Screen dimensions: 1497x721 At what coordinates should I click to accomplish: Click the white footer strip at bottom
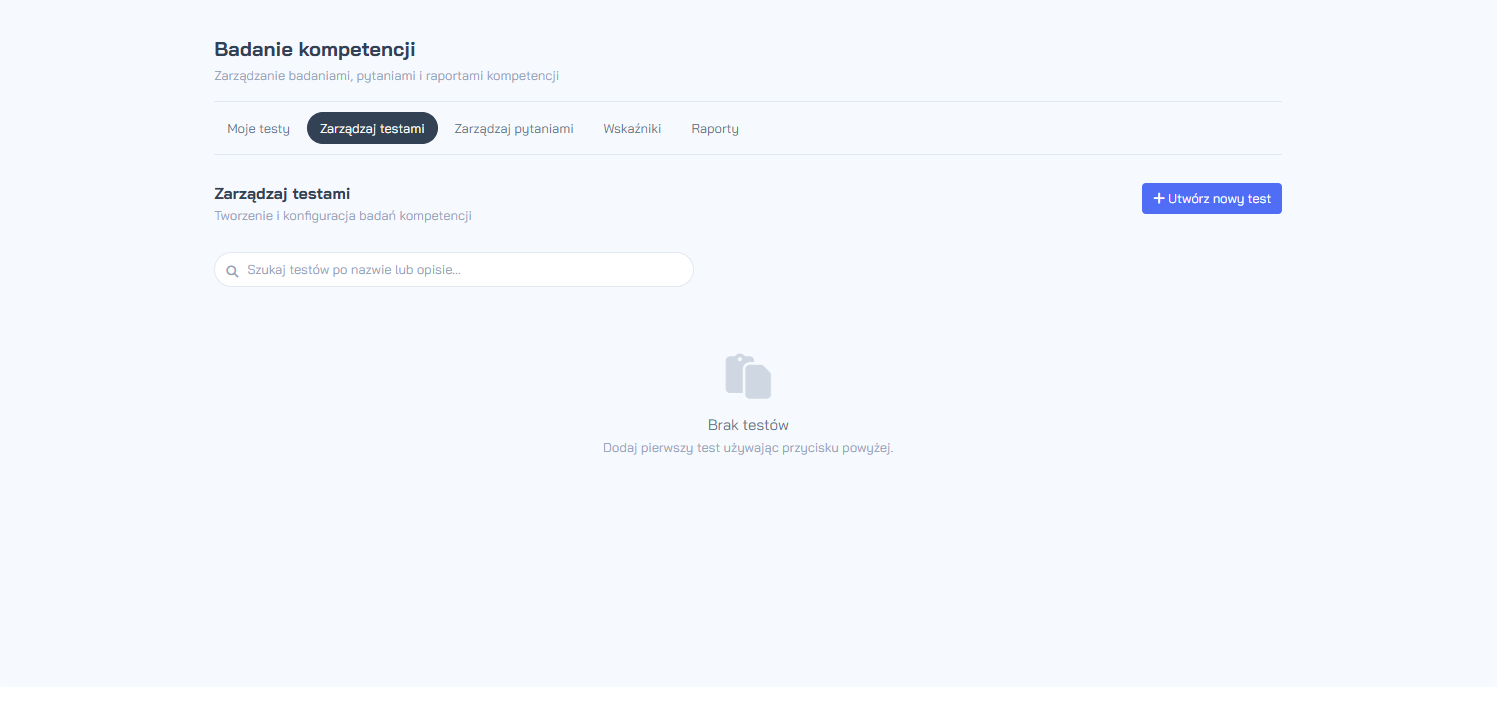748,704
